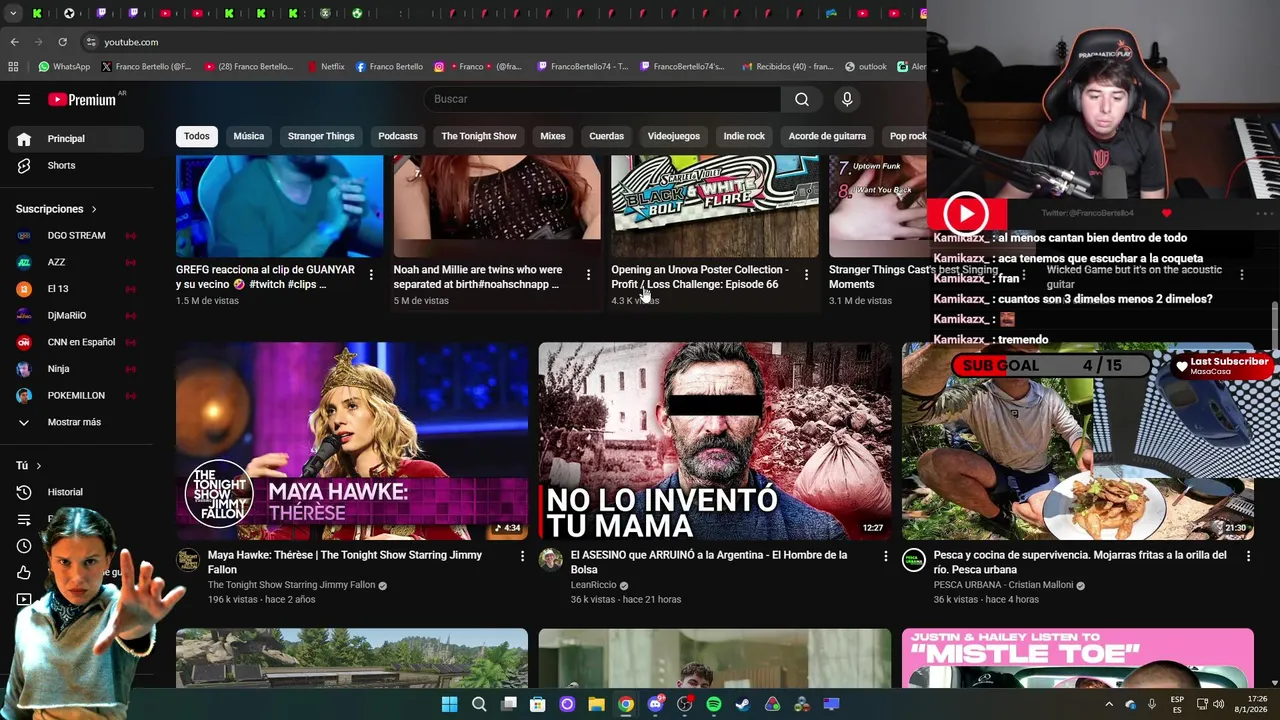Open Spotify from the taskbar

pos(714,704)
